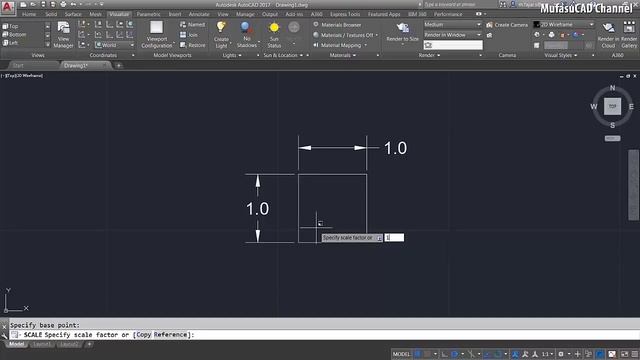Expand the Lights panel title
The height and width of the screenshot is (360, 640).
click(x=232, y=55)
